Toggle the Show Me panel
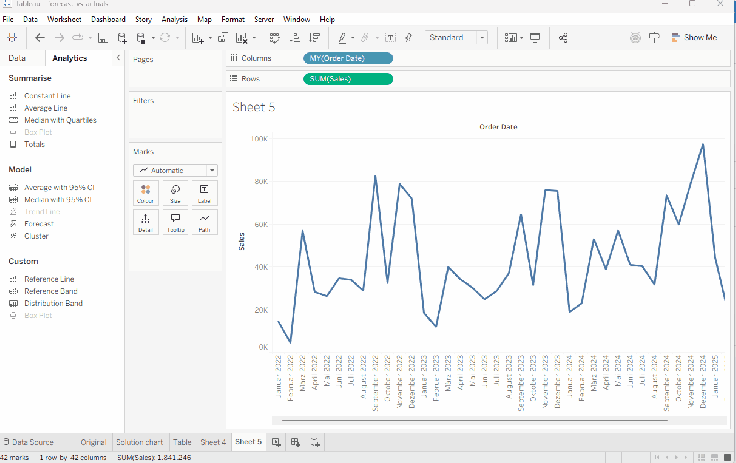 (x=693, y=38)
